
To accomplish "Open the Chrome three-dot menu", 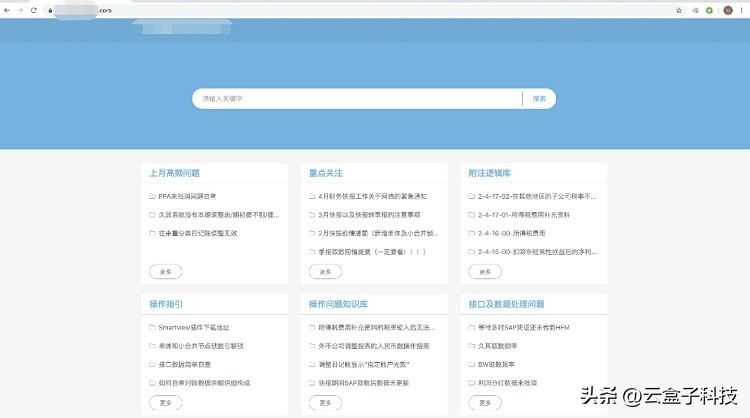I will [742, 11].
